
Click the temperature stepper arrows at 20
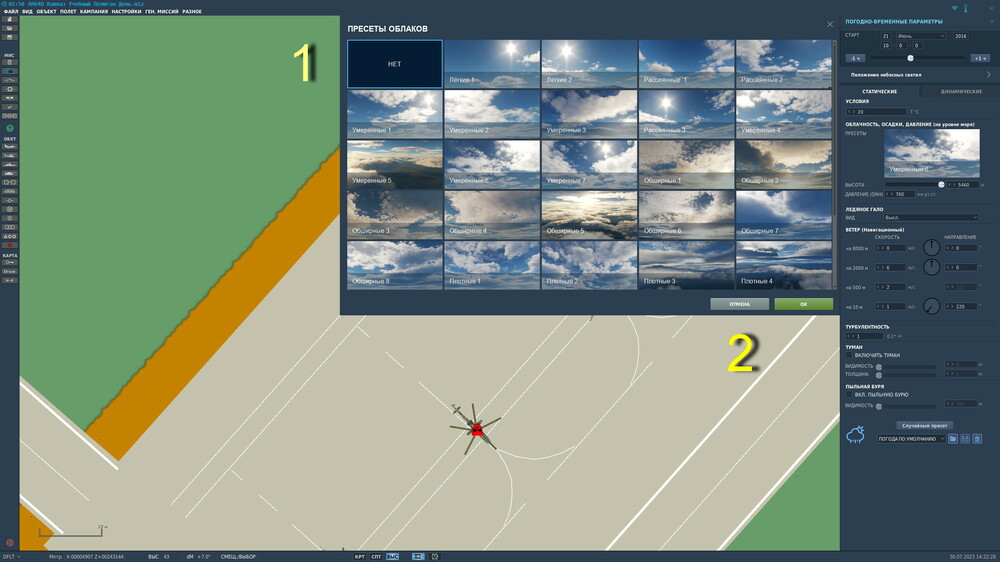pyautogui.click(x=851, y=112)
